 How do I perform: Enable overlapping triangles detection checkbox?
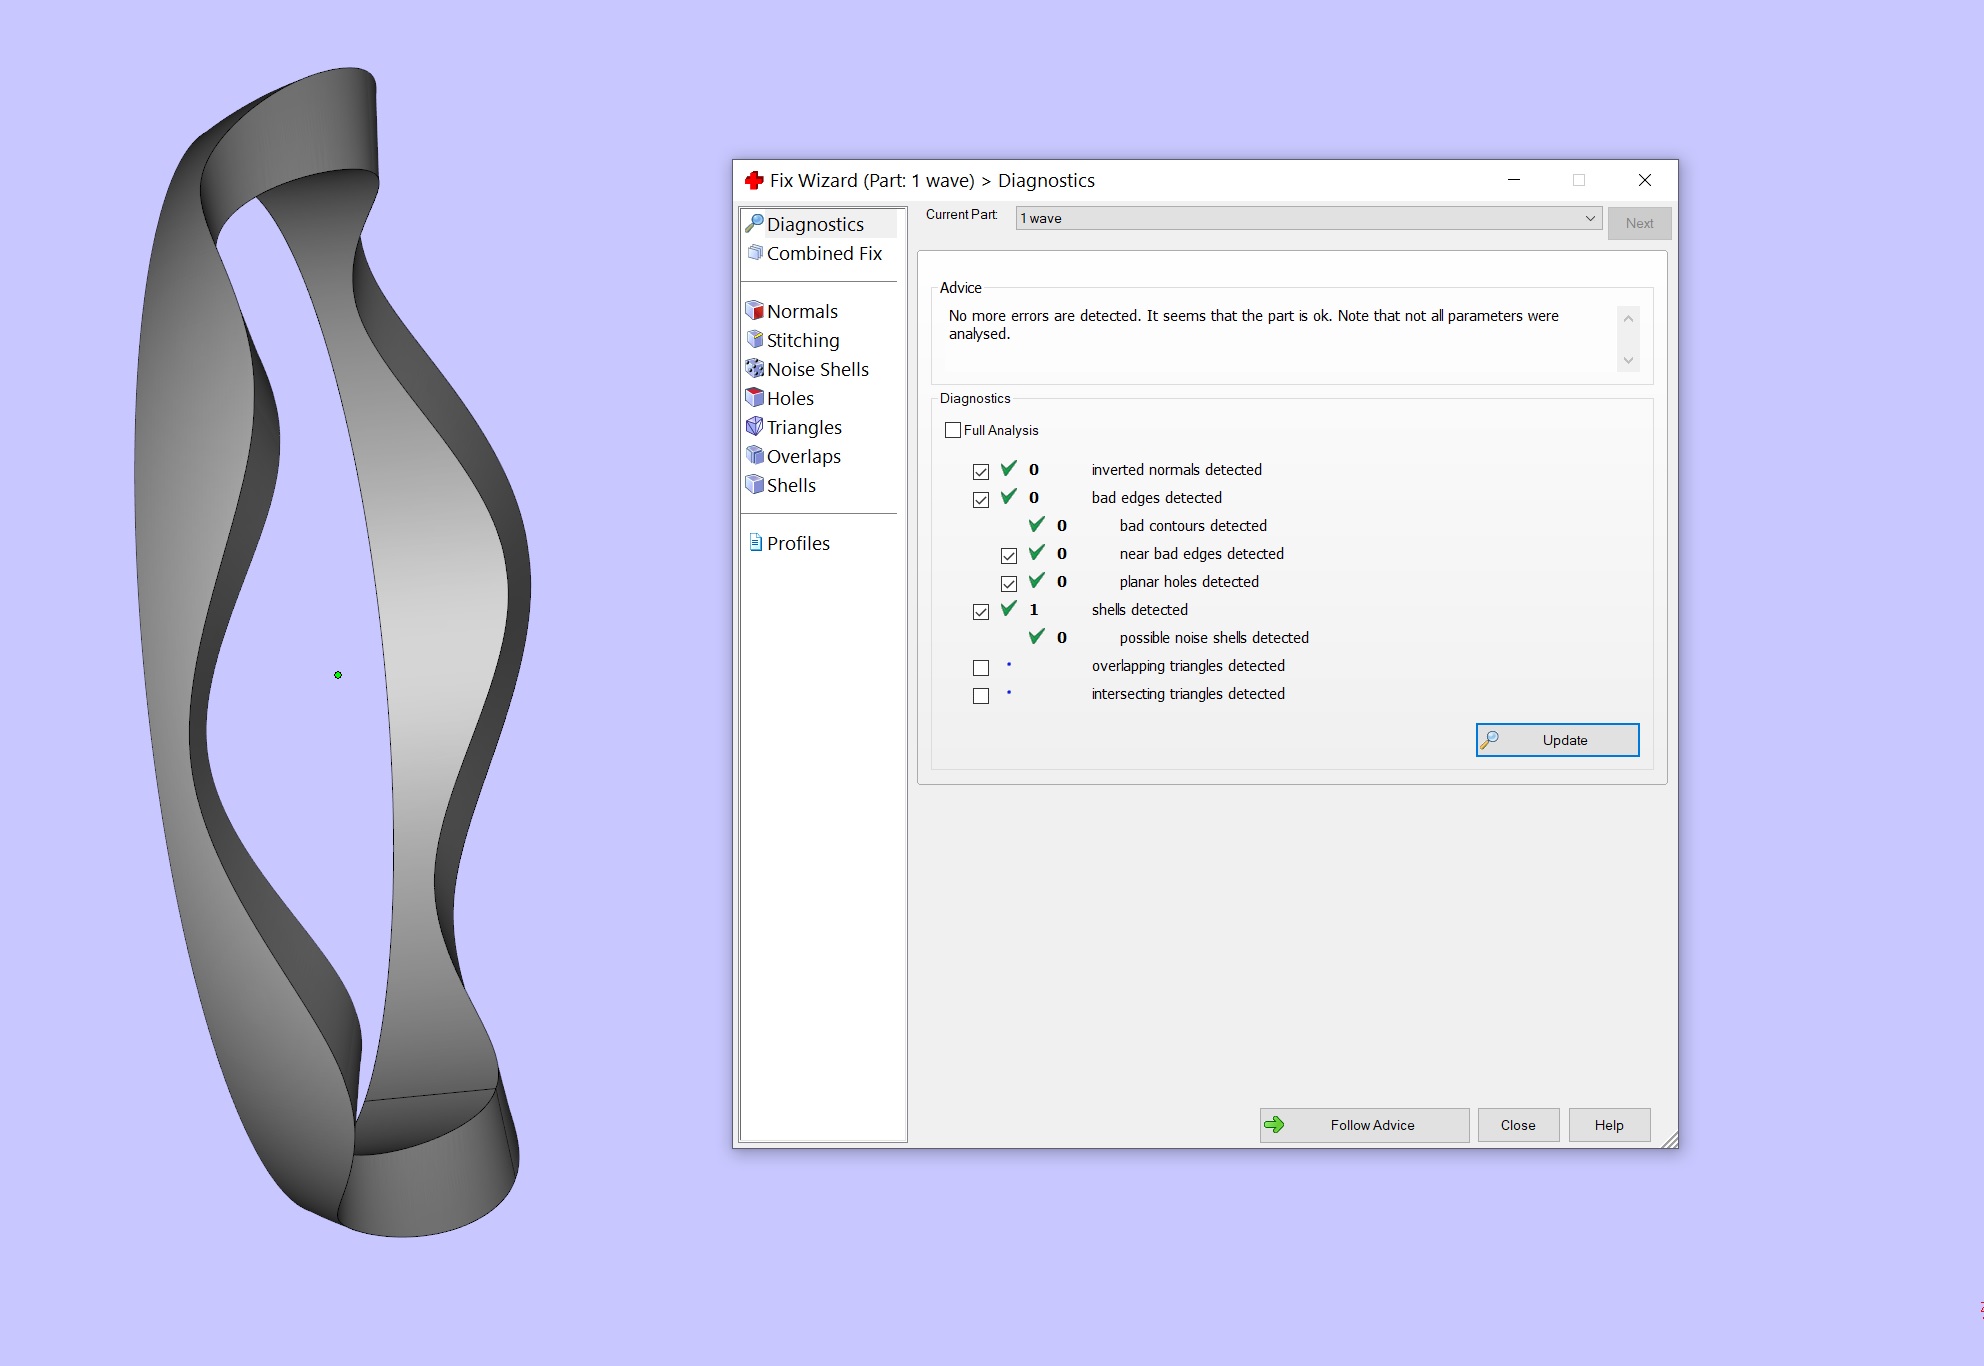pos(981,667)
